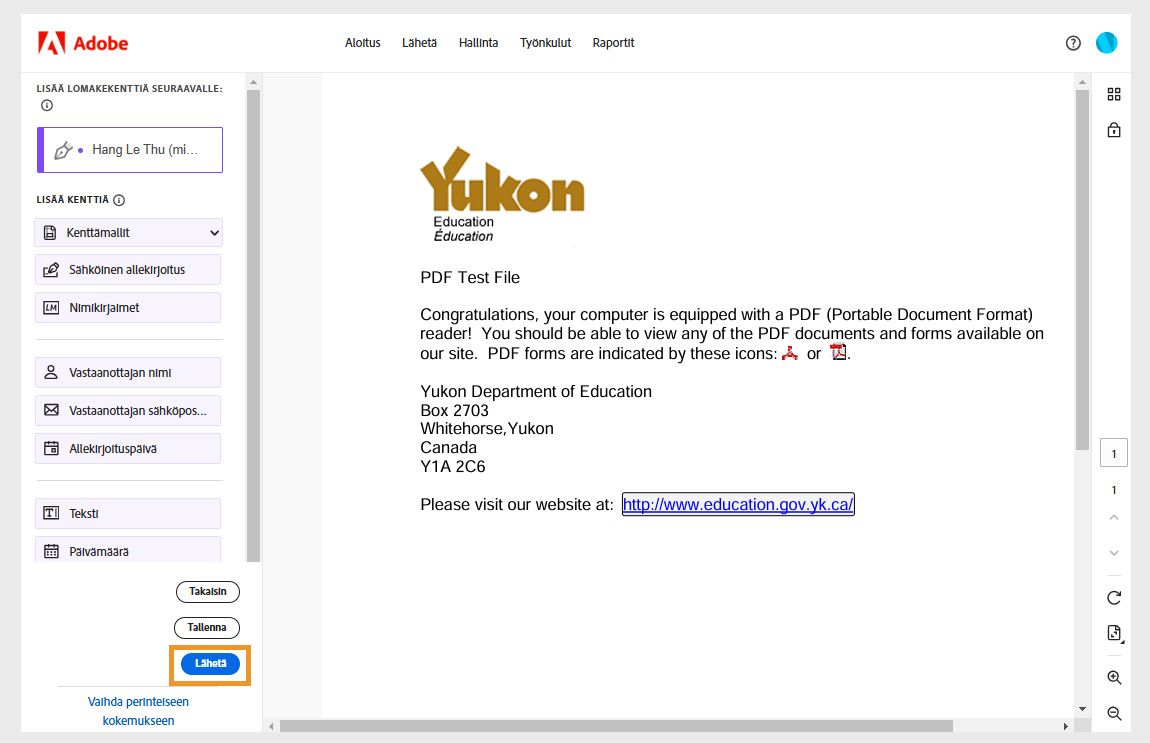Click the red Acrobat icon in document text
This screenshot has width=1150, height=743.
click(x=790, y=354)
